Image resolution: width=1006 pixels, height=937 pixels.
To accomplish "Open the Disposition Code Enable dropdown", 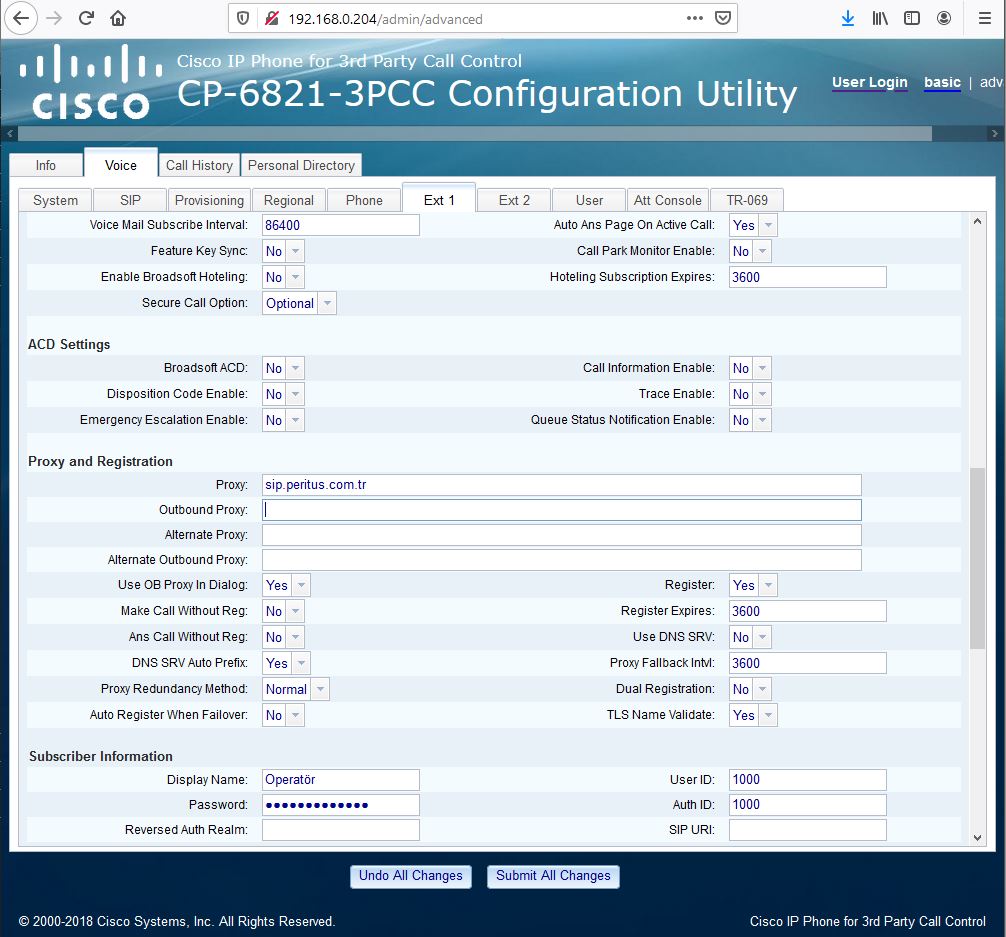I will (283, 394).
